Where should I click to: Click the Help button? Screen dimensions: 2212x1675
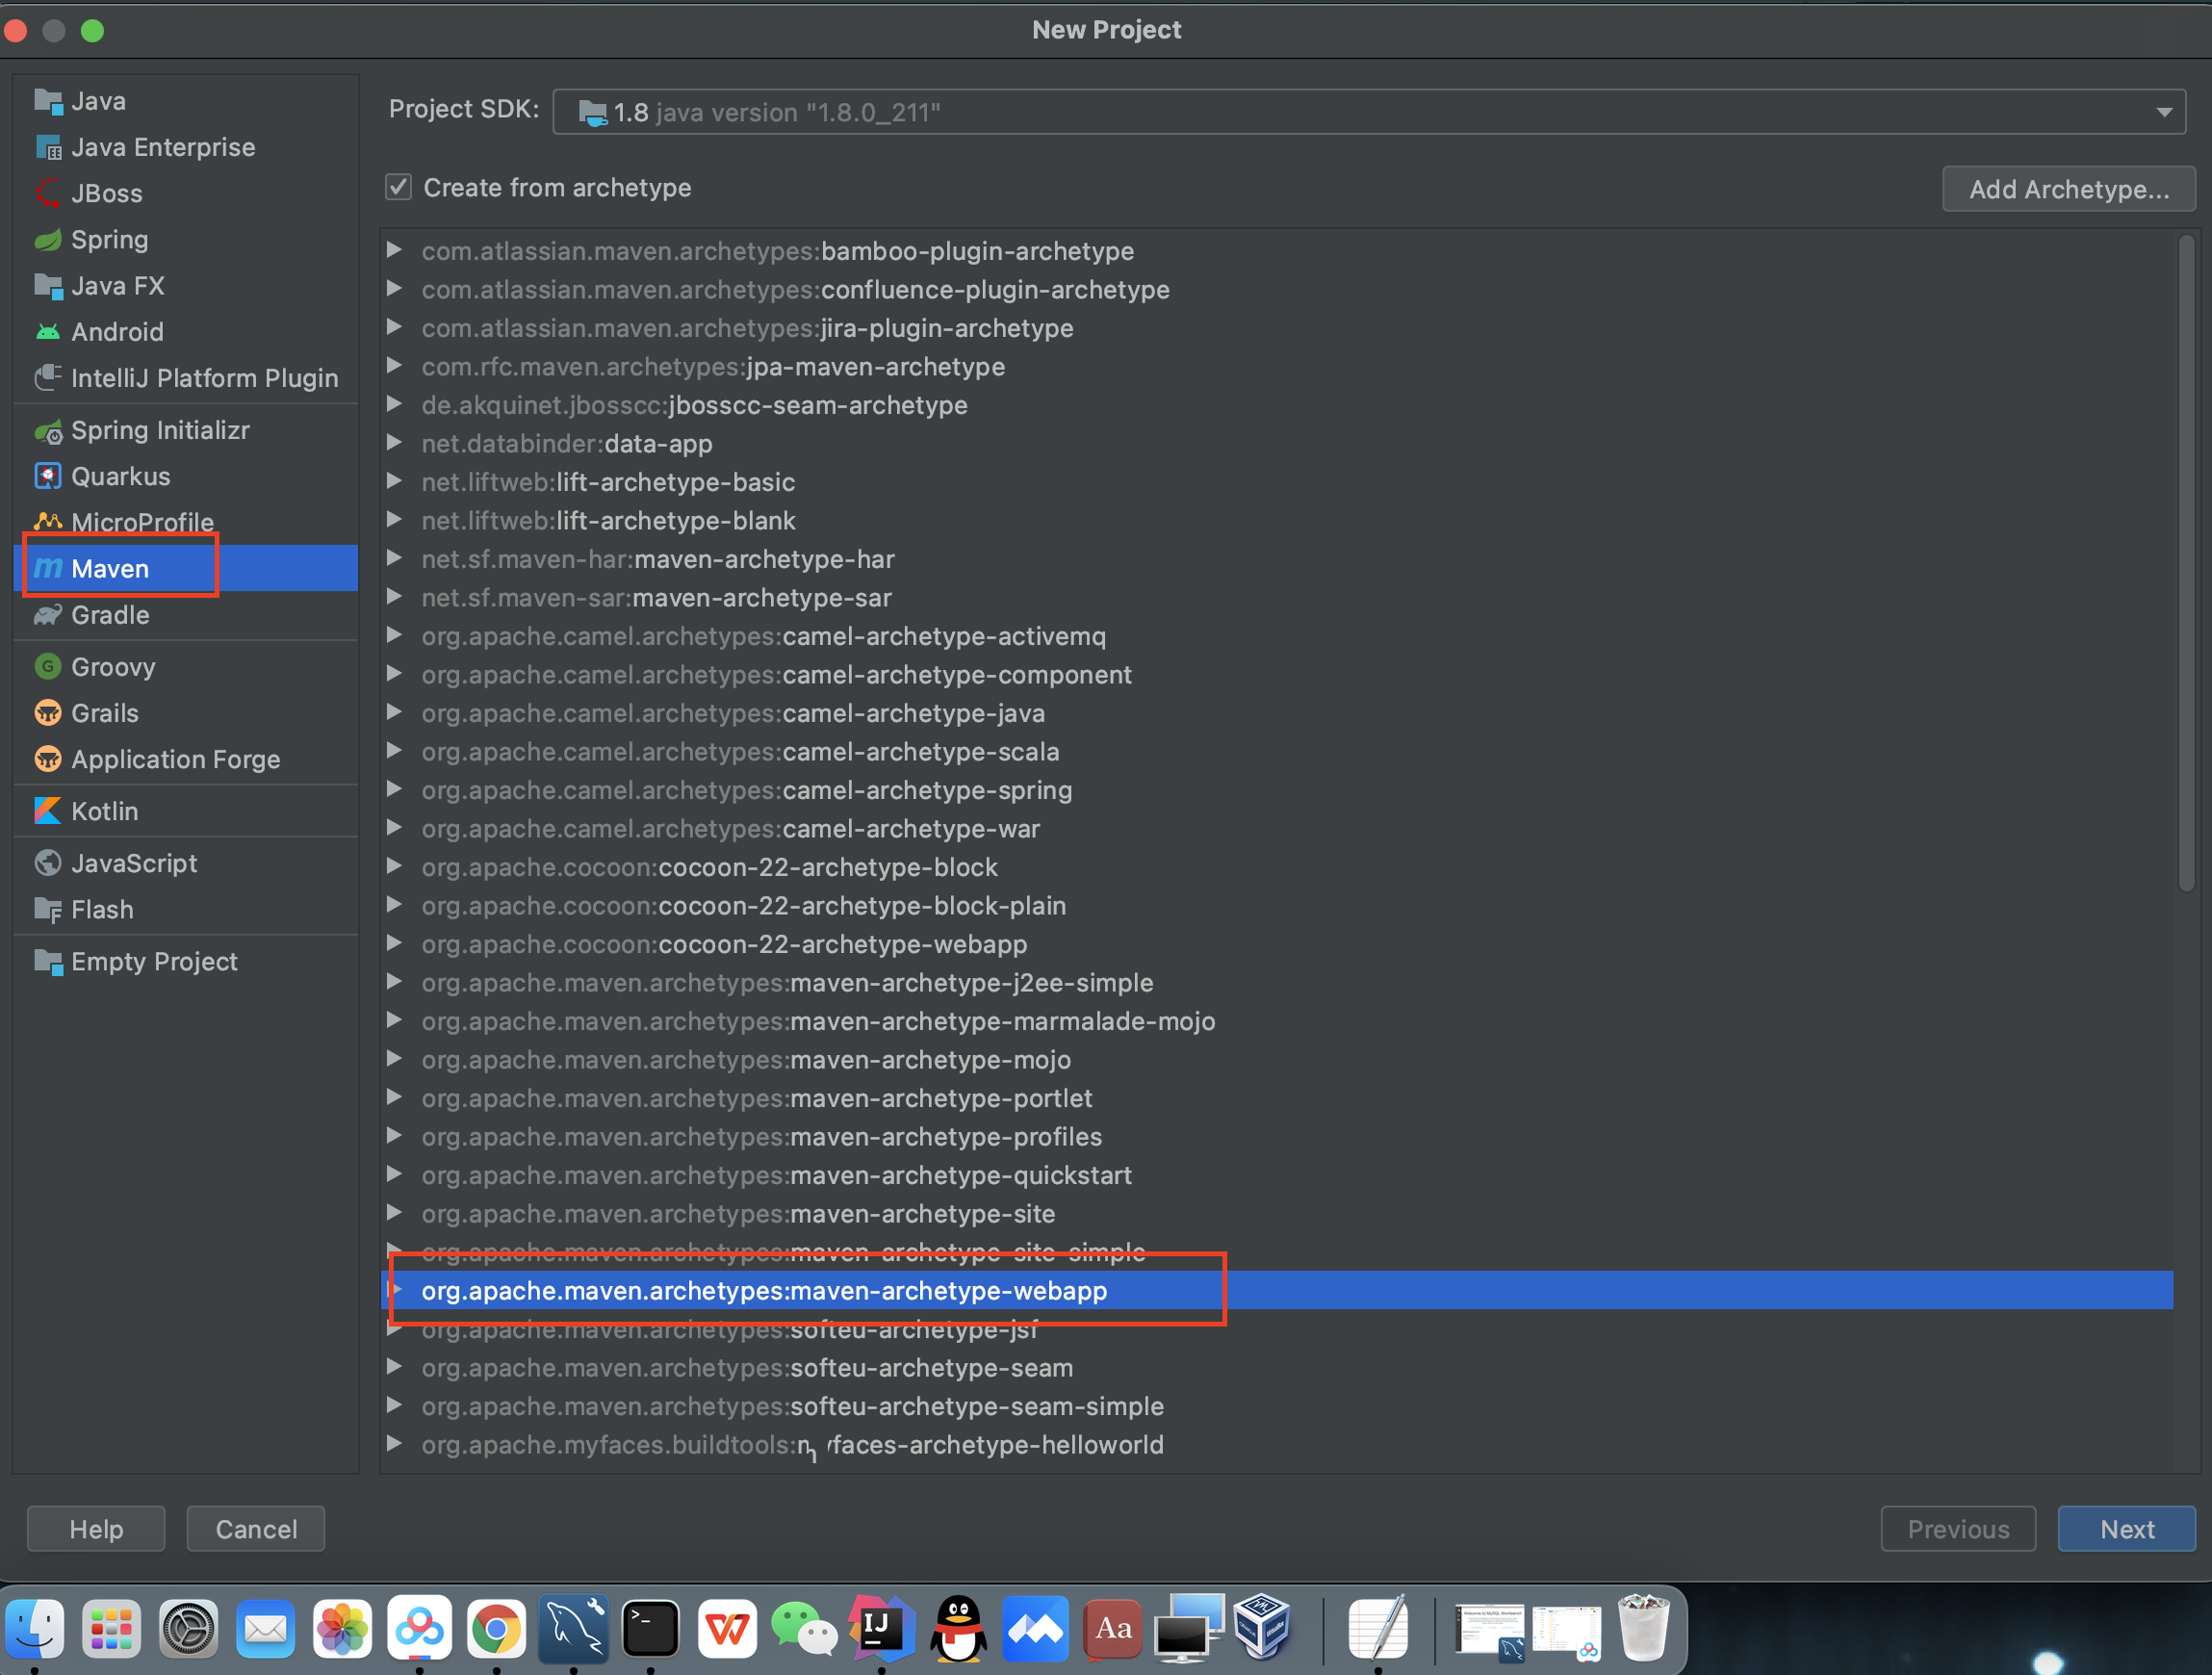point(96,1529)
